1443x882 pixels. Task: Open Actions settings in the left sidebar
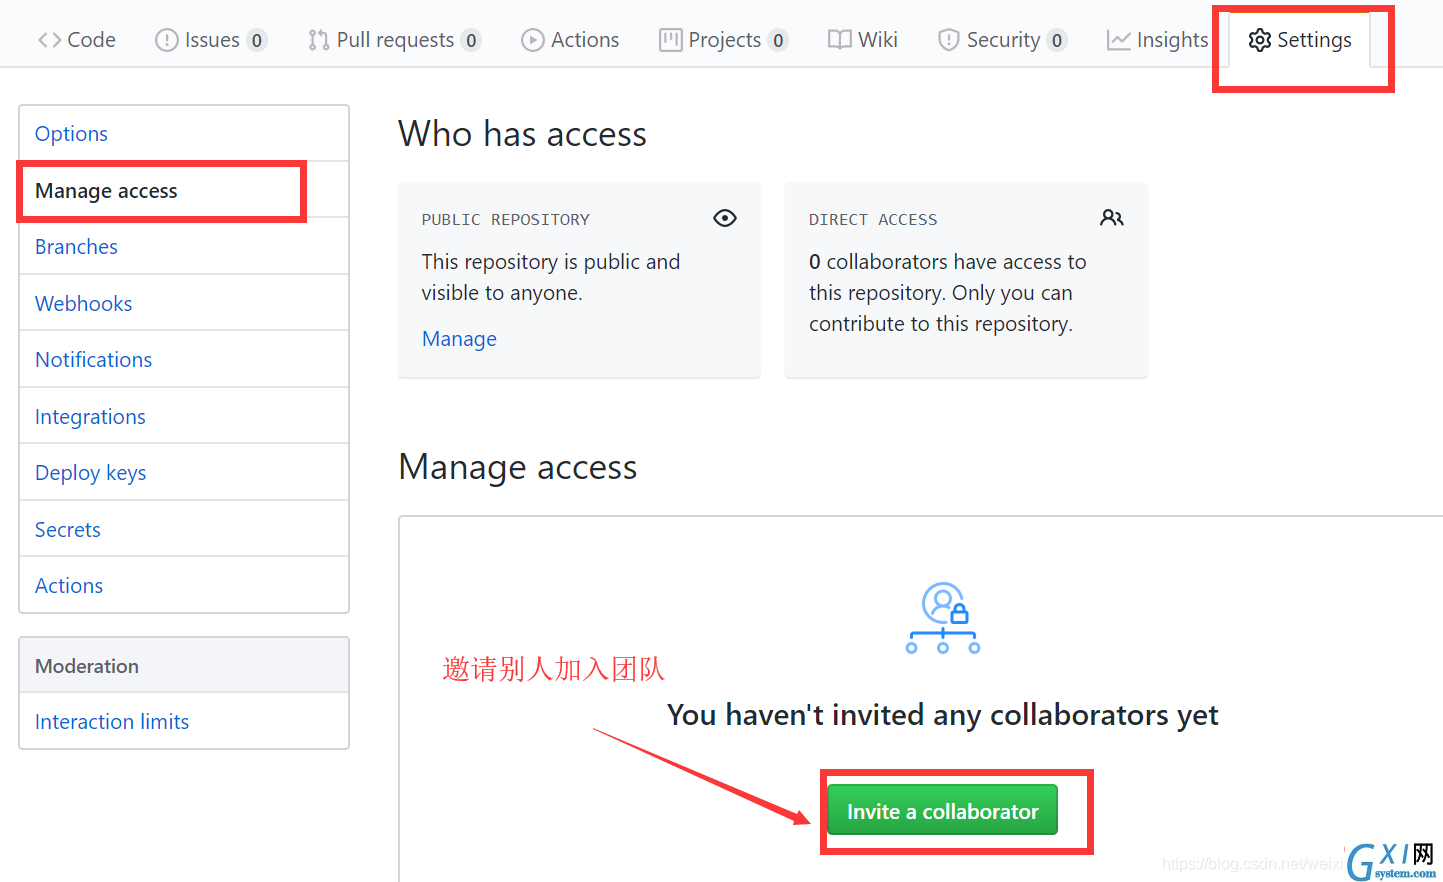coord(184,586)
